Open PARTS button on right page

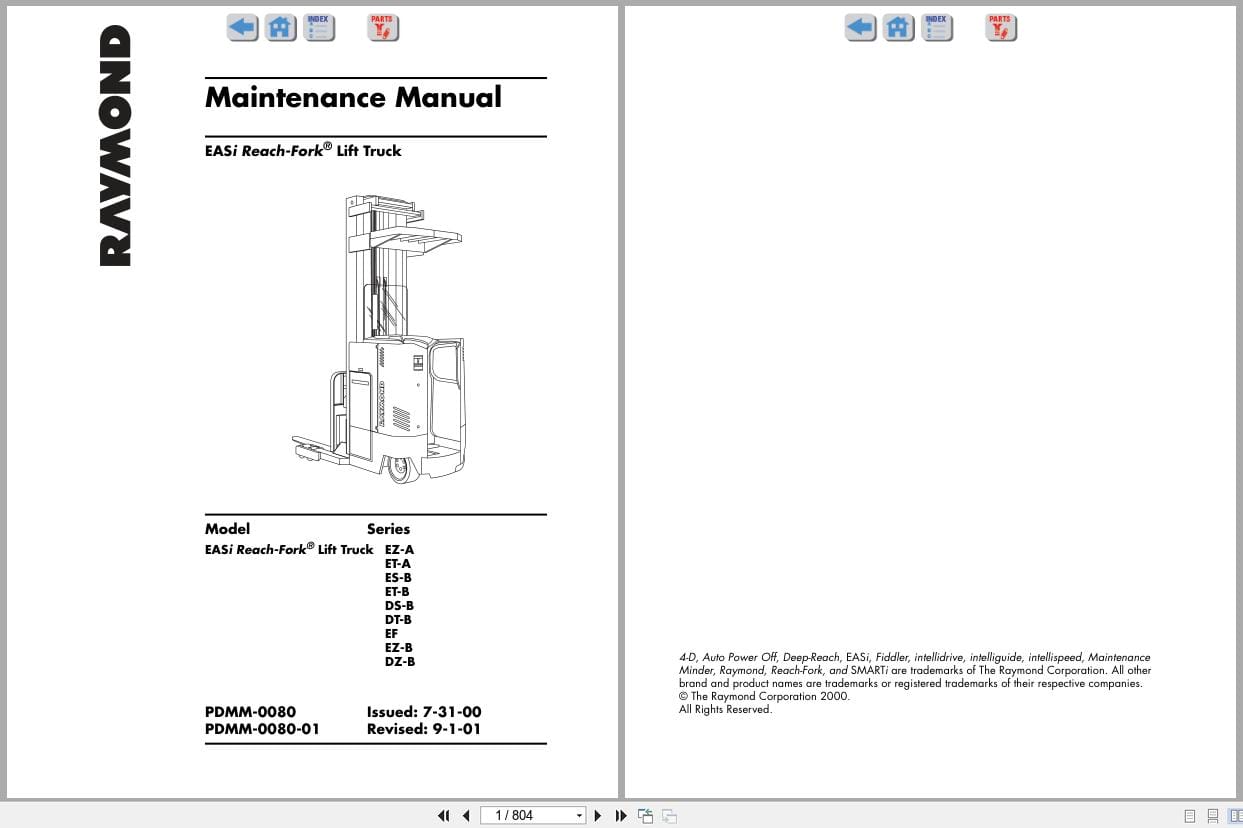(x=1000, y=27)
